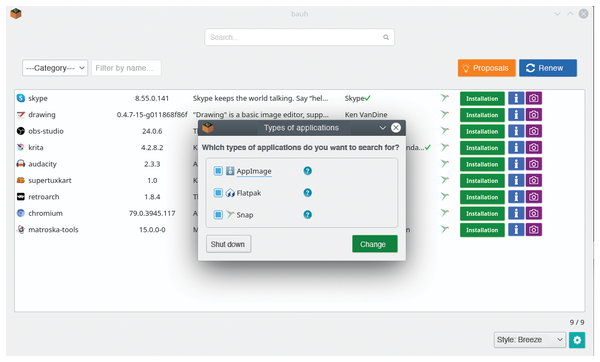Open screenshots camera icon for supertuxkart
The width and height of the screenshot is (600, 362).
(x=533, y=181)
